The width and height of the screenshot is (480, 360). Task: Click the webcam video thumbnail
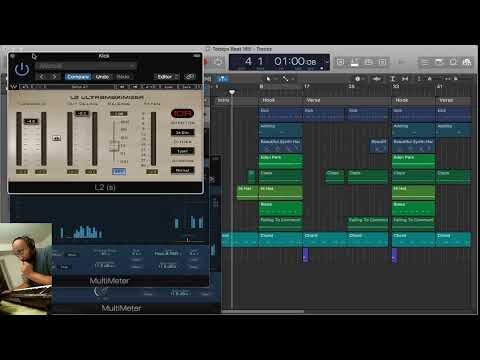(26, 269)
